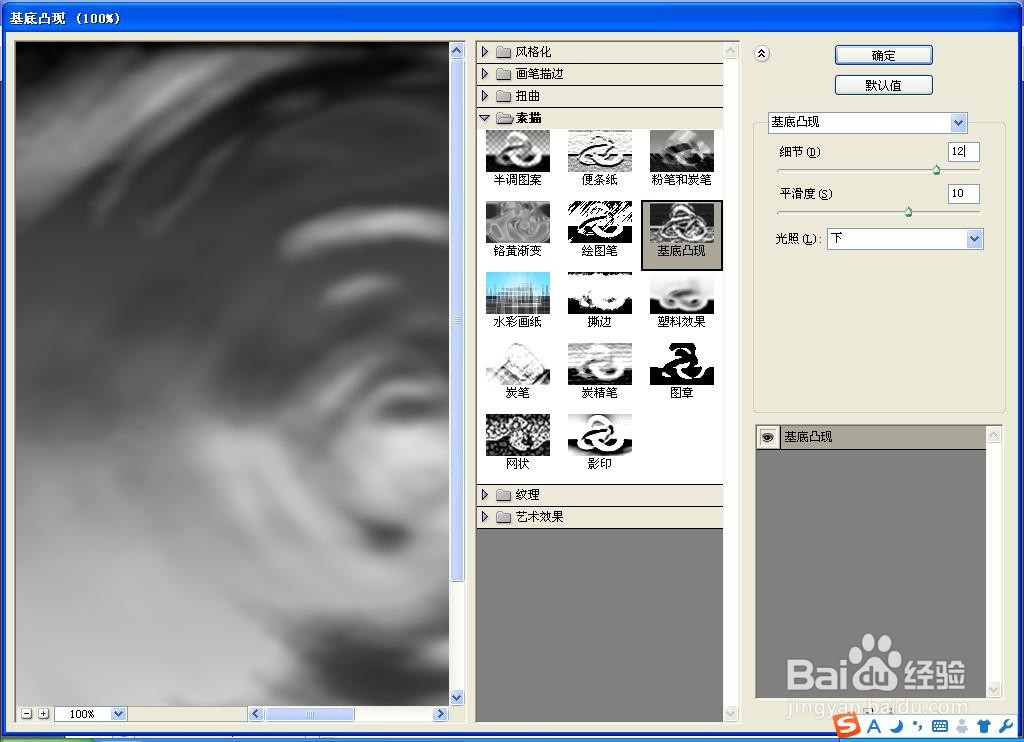Select the 撕边 filter thumbnail

(600, 293)
